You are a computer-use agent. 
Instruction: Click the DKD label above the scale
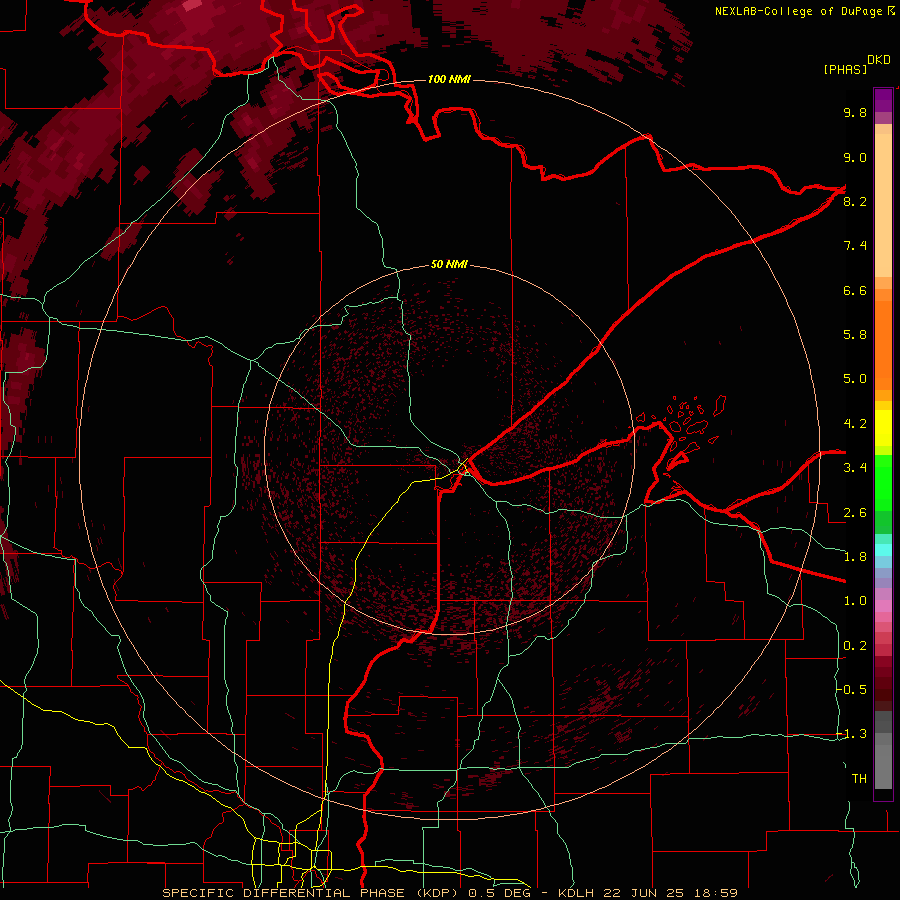tap(879, 60)
